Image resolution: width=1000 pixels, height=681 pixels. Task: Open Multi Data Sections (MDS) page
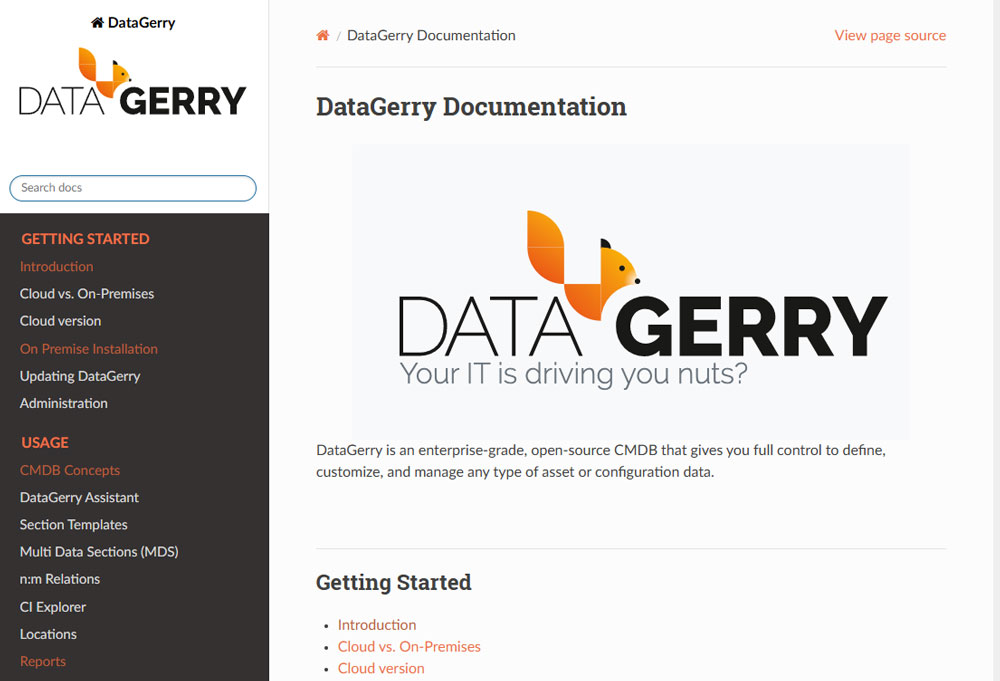tap(99, 552)
